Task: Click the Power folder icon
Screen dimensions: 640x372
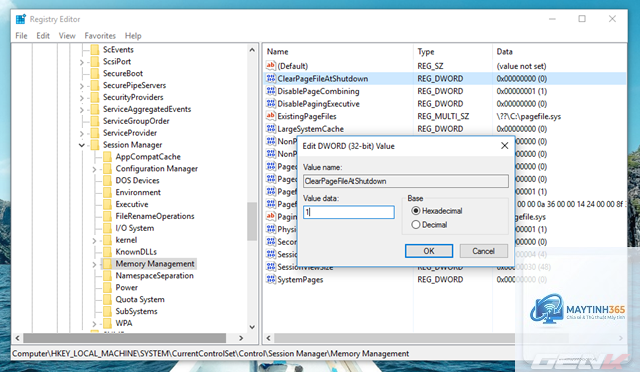Action: click(x=107, y=287)
